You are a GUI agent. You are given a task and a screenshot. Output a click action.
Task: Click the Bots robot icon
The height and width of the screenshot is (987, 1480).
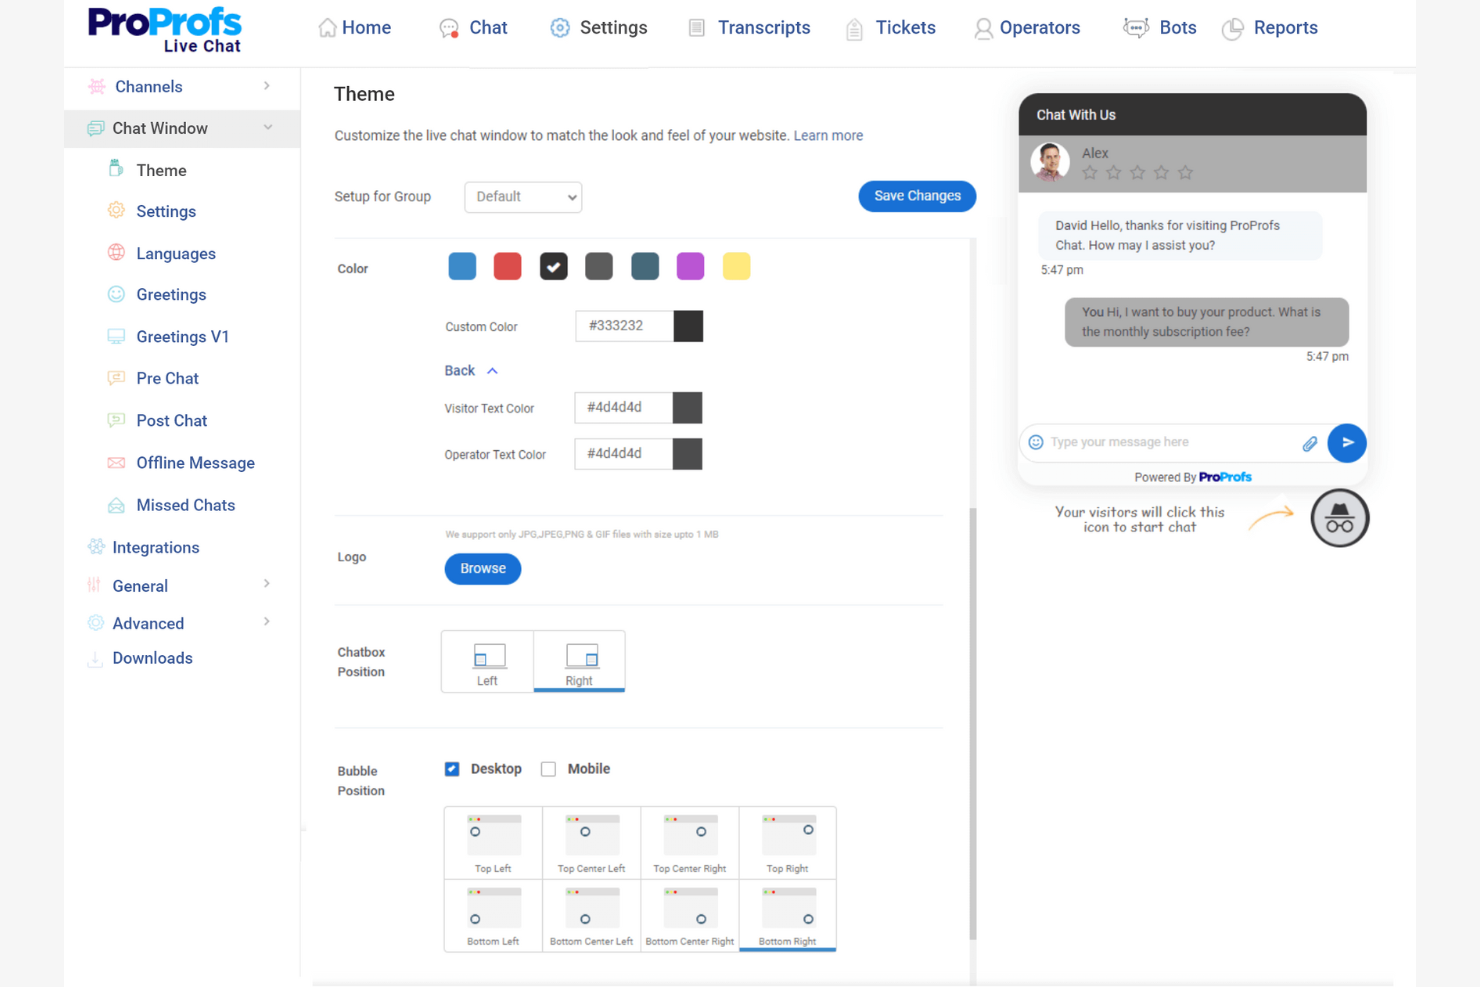point(1136,28)
